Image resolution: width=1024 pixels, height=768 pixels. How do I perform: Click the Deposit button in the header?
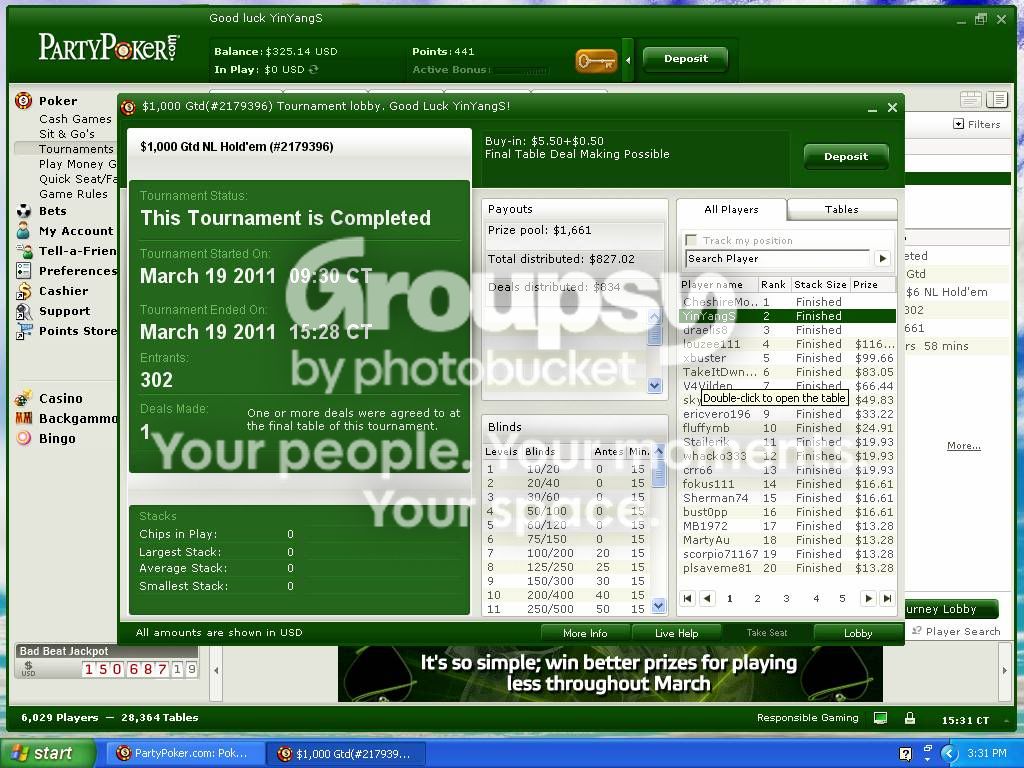coord(686,59)
